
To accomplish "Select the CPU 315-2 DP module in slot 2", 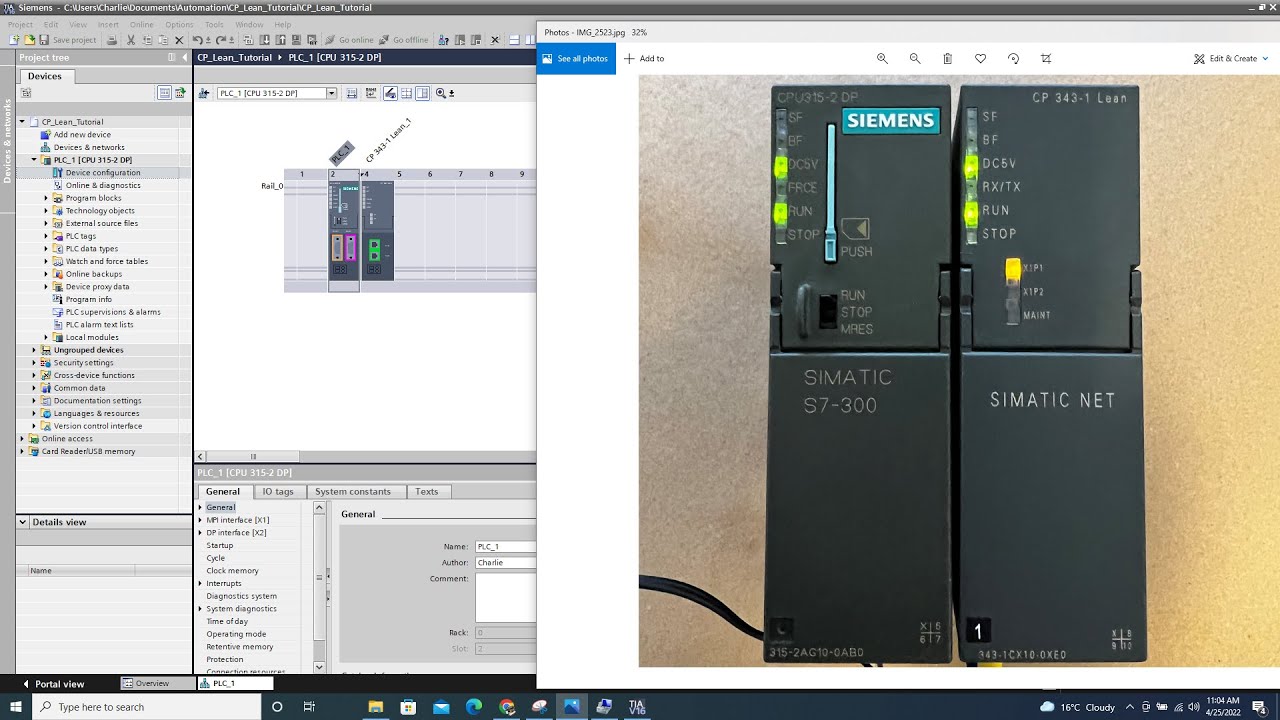I will tap(343, 231).
